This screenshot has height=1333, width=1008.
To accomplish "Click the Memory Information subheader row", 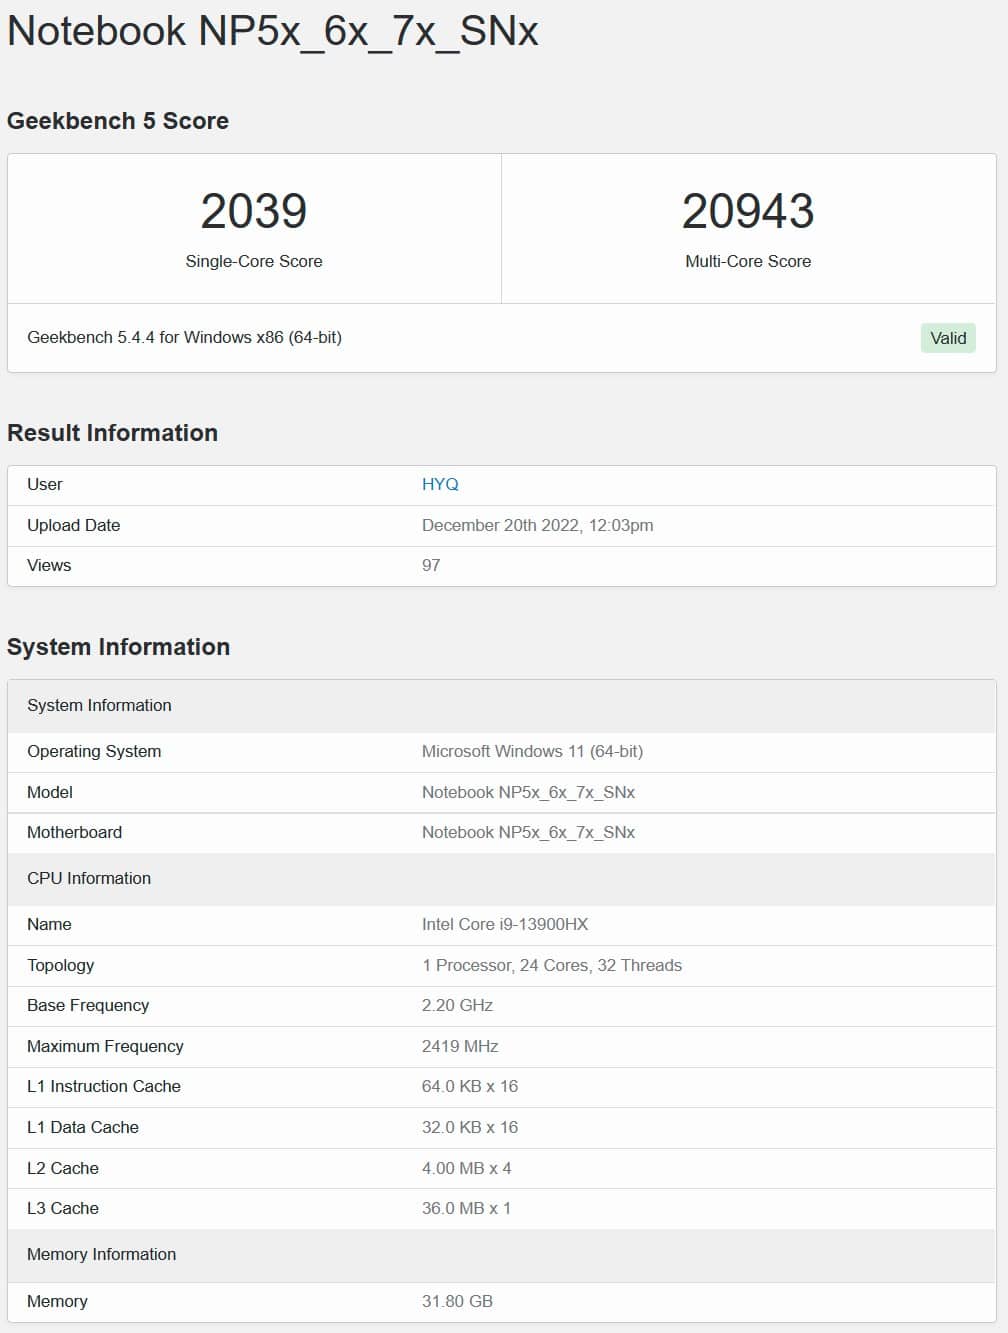I will click(x=502, y=1254).
